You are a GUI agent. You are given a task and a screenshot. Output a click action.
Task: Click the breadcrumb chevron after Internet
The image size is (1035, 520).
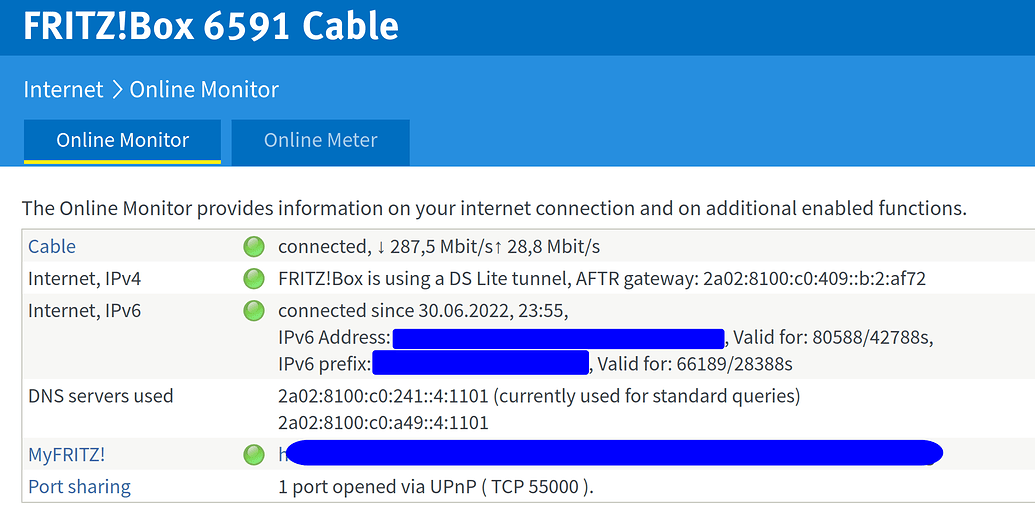click(117, 89)
